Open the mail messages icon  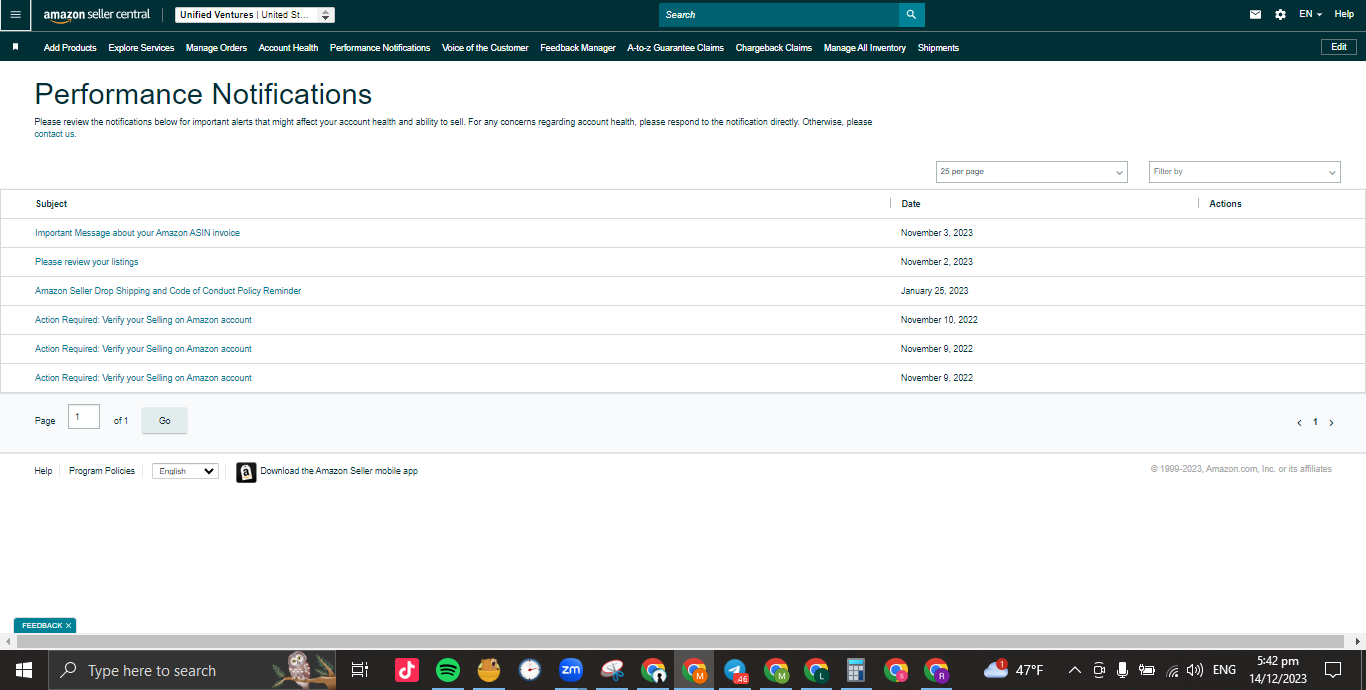1256,15
